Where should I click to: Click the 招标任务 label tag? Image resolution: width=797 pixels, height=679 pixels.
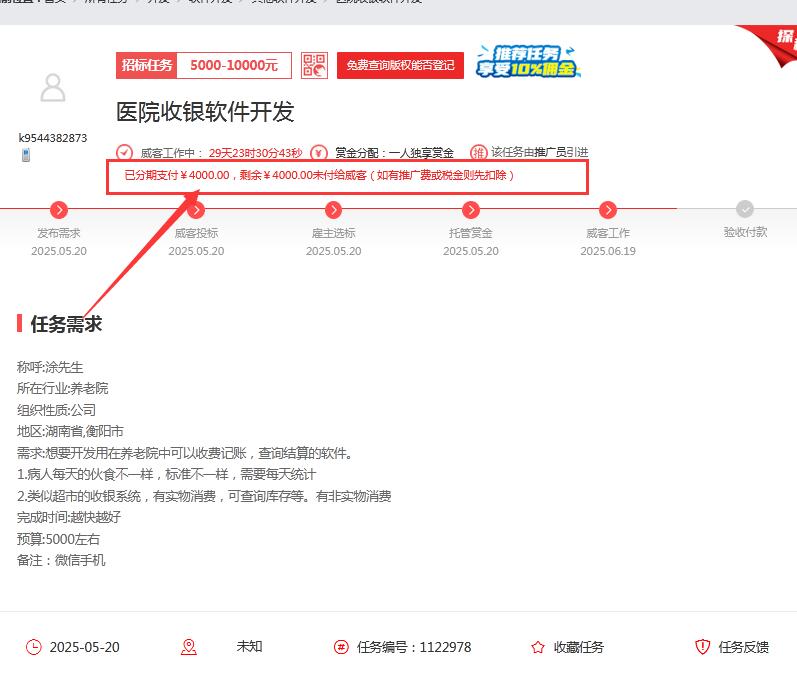(x=146, y=65)
